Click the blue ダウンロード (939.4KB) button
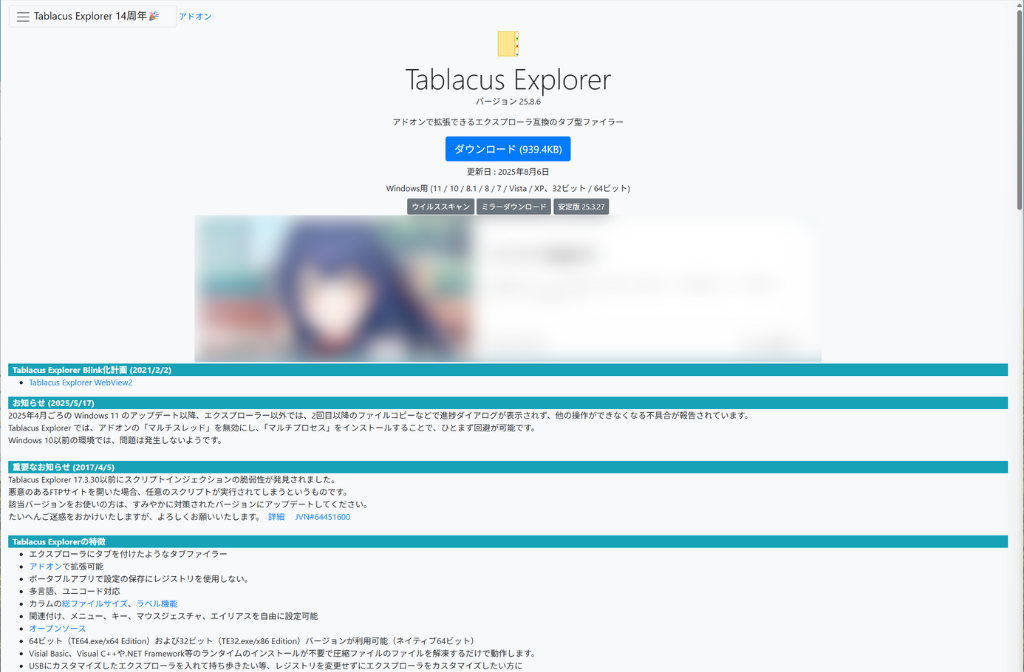Screen dimensions: 1024x672 (x=508, y=149)
